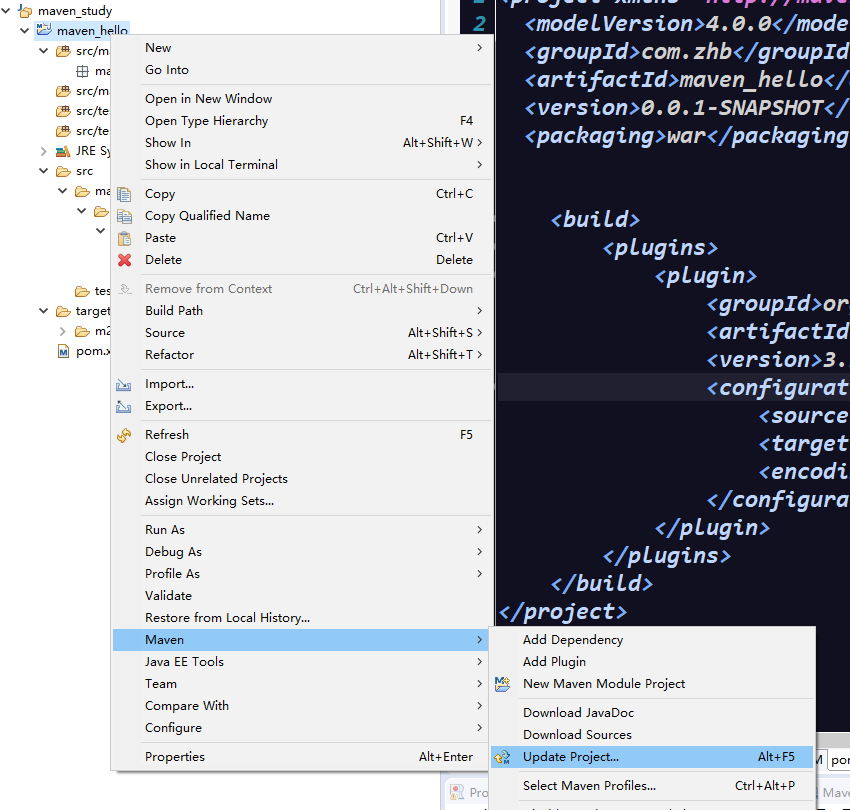
Task: Click the pom.xml file icon
Action: [x=64, y=351]
